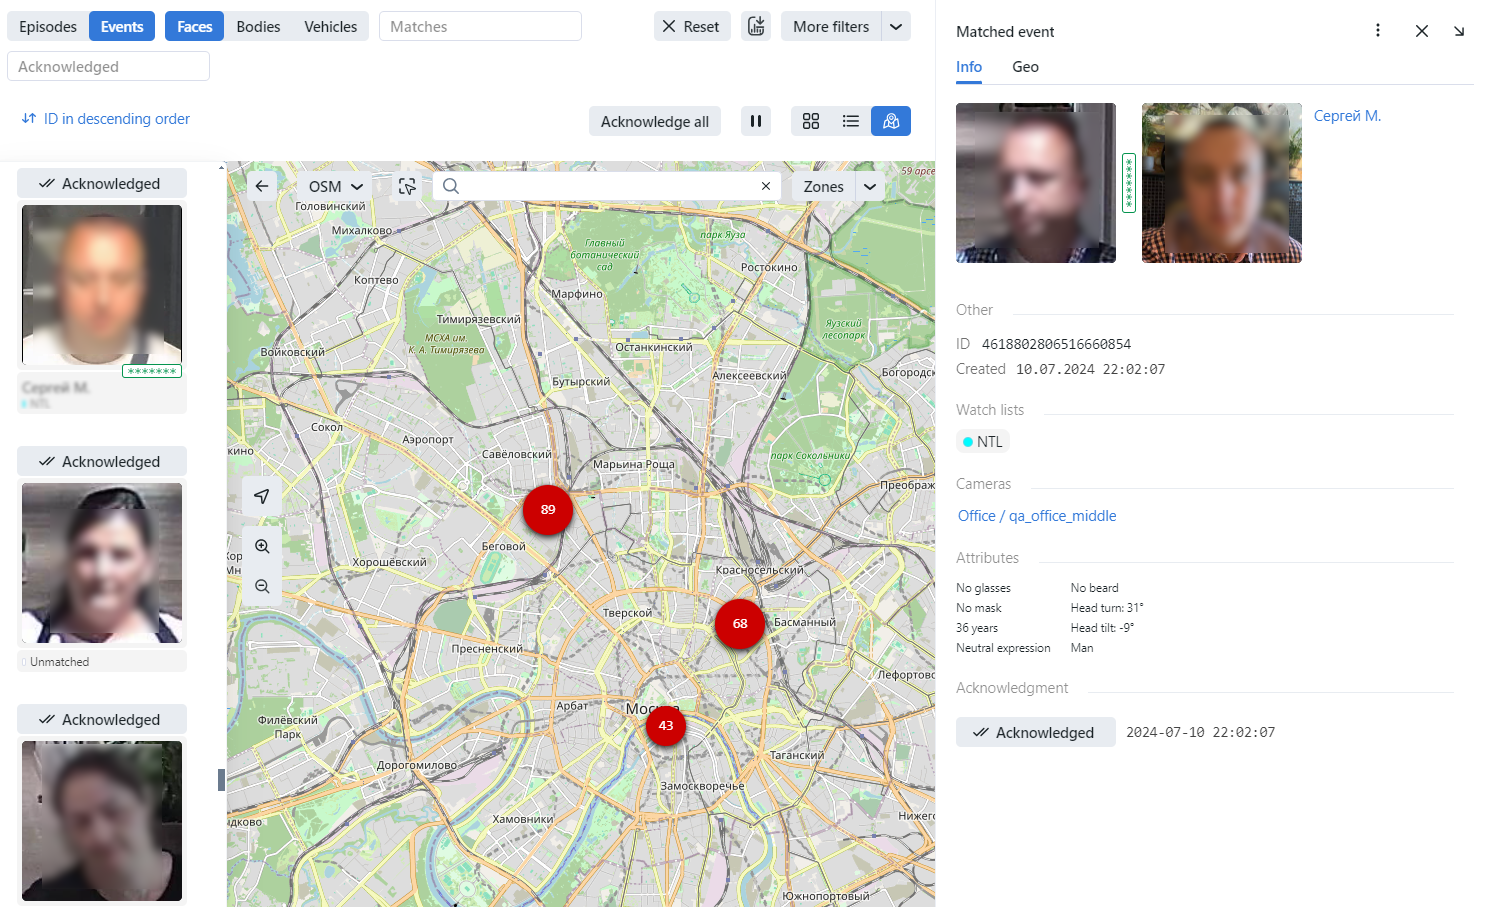Close the Matched event panel
Screen dimensions: 1492x907
click(x=1422, y=31)
